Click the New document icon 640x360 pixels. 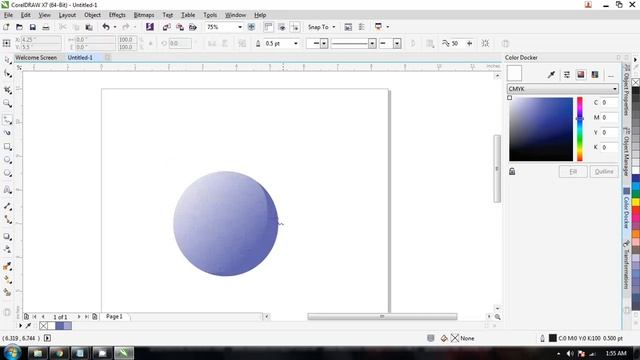tap(6, 27)
